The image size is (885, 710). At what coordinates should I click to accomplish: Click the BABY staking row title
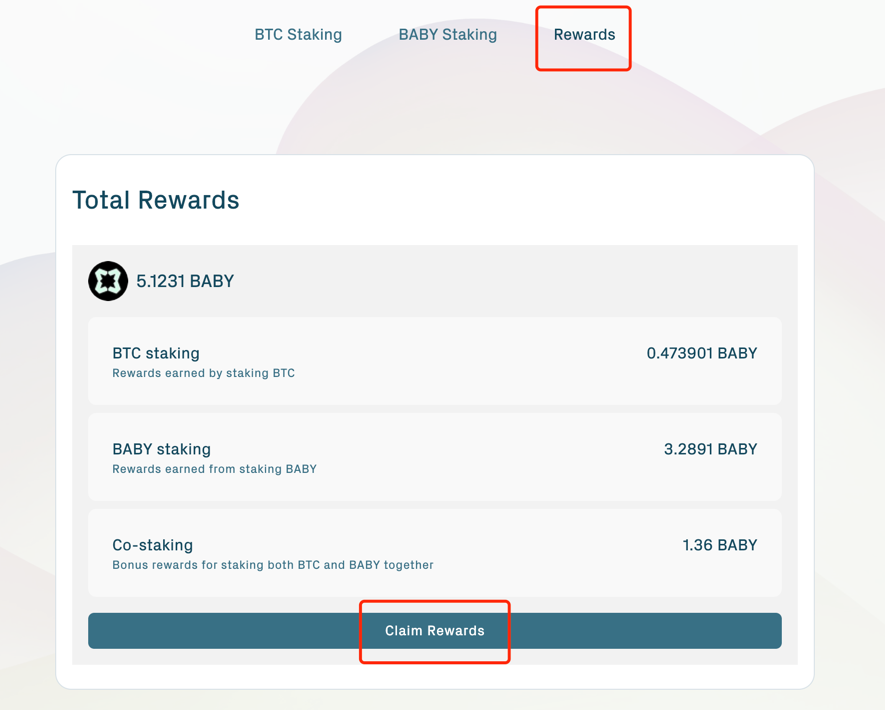pyautogui.click(x=161, y=449)
